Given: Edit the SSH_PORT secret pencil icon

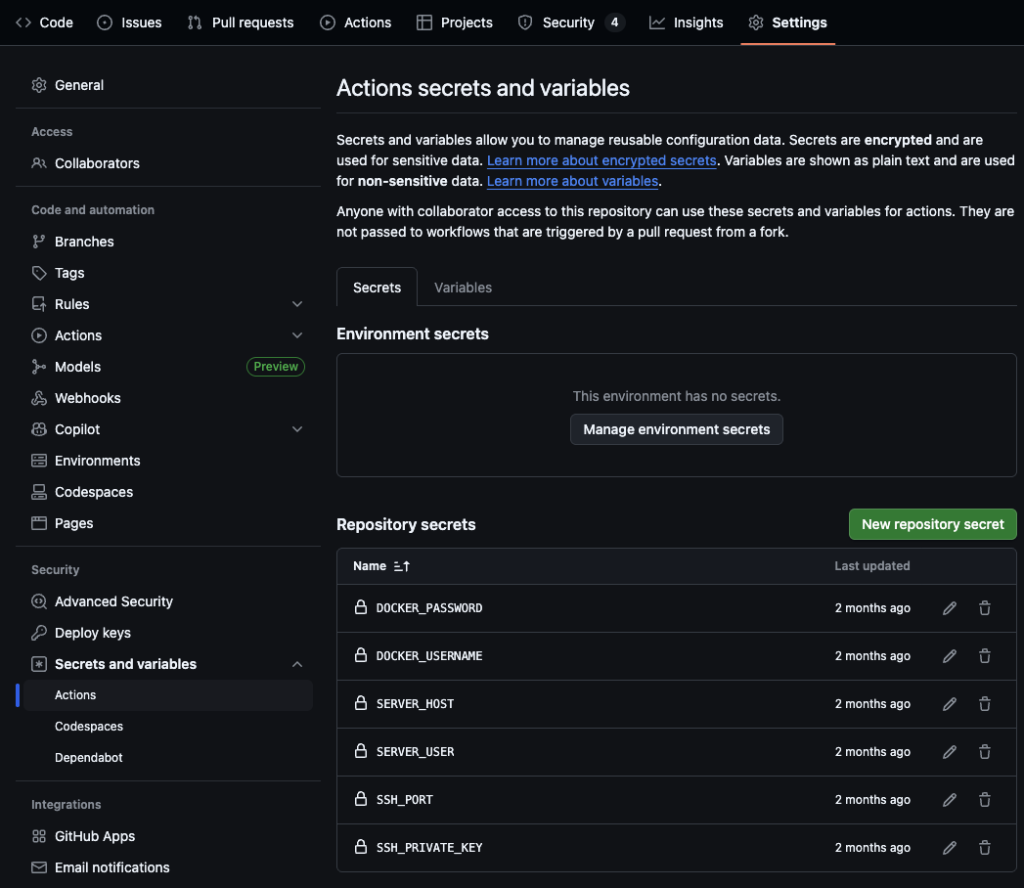Looking at the screenshot, I should click(950, 800).
